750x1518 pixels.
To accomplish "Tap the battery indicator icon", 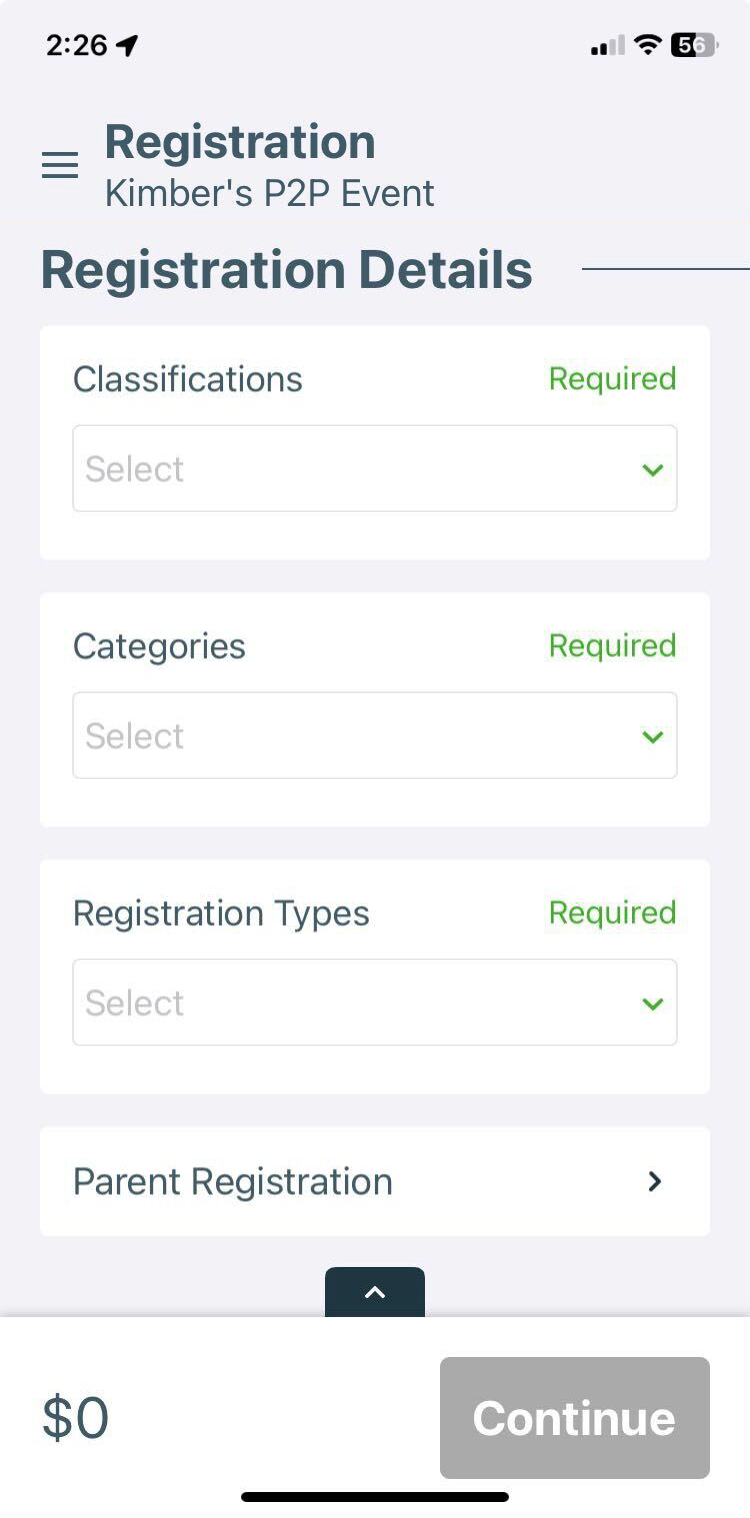I will pyautogui.click(x=693, y=45).
